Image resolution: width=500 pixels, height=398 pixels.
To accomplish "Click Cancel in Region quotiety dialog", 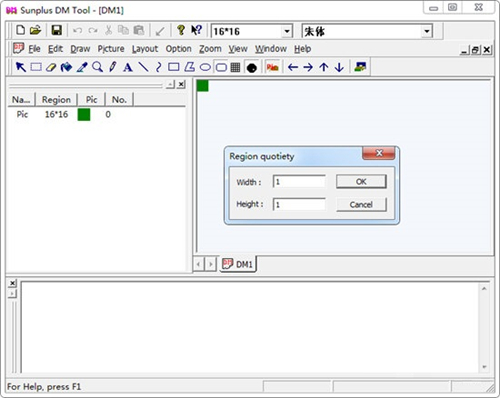I will coord(361,204).
